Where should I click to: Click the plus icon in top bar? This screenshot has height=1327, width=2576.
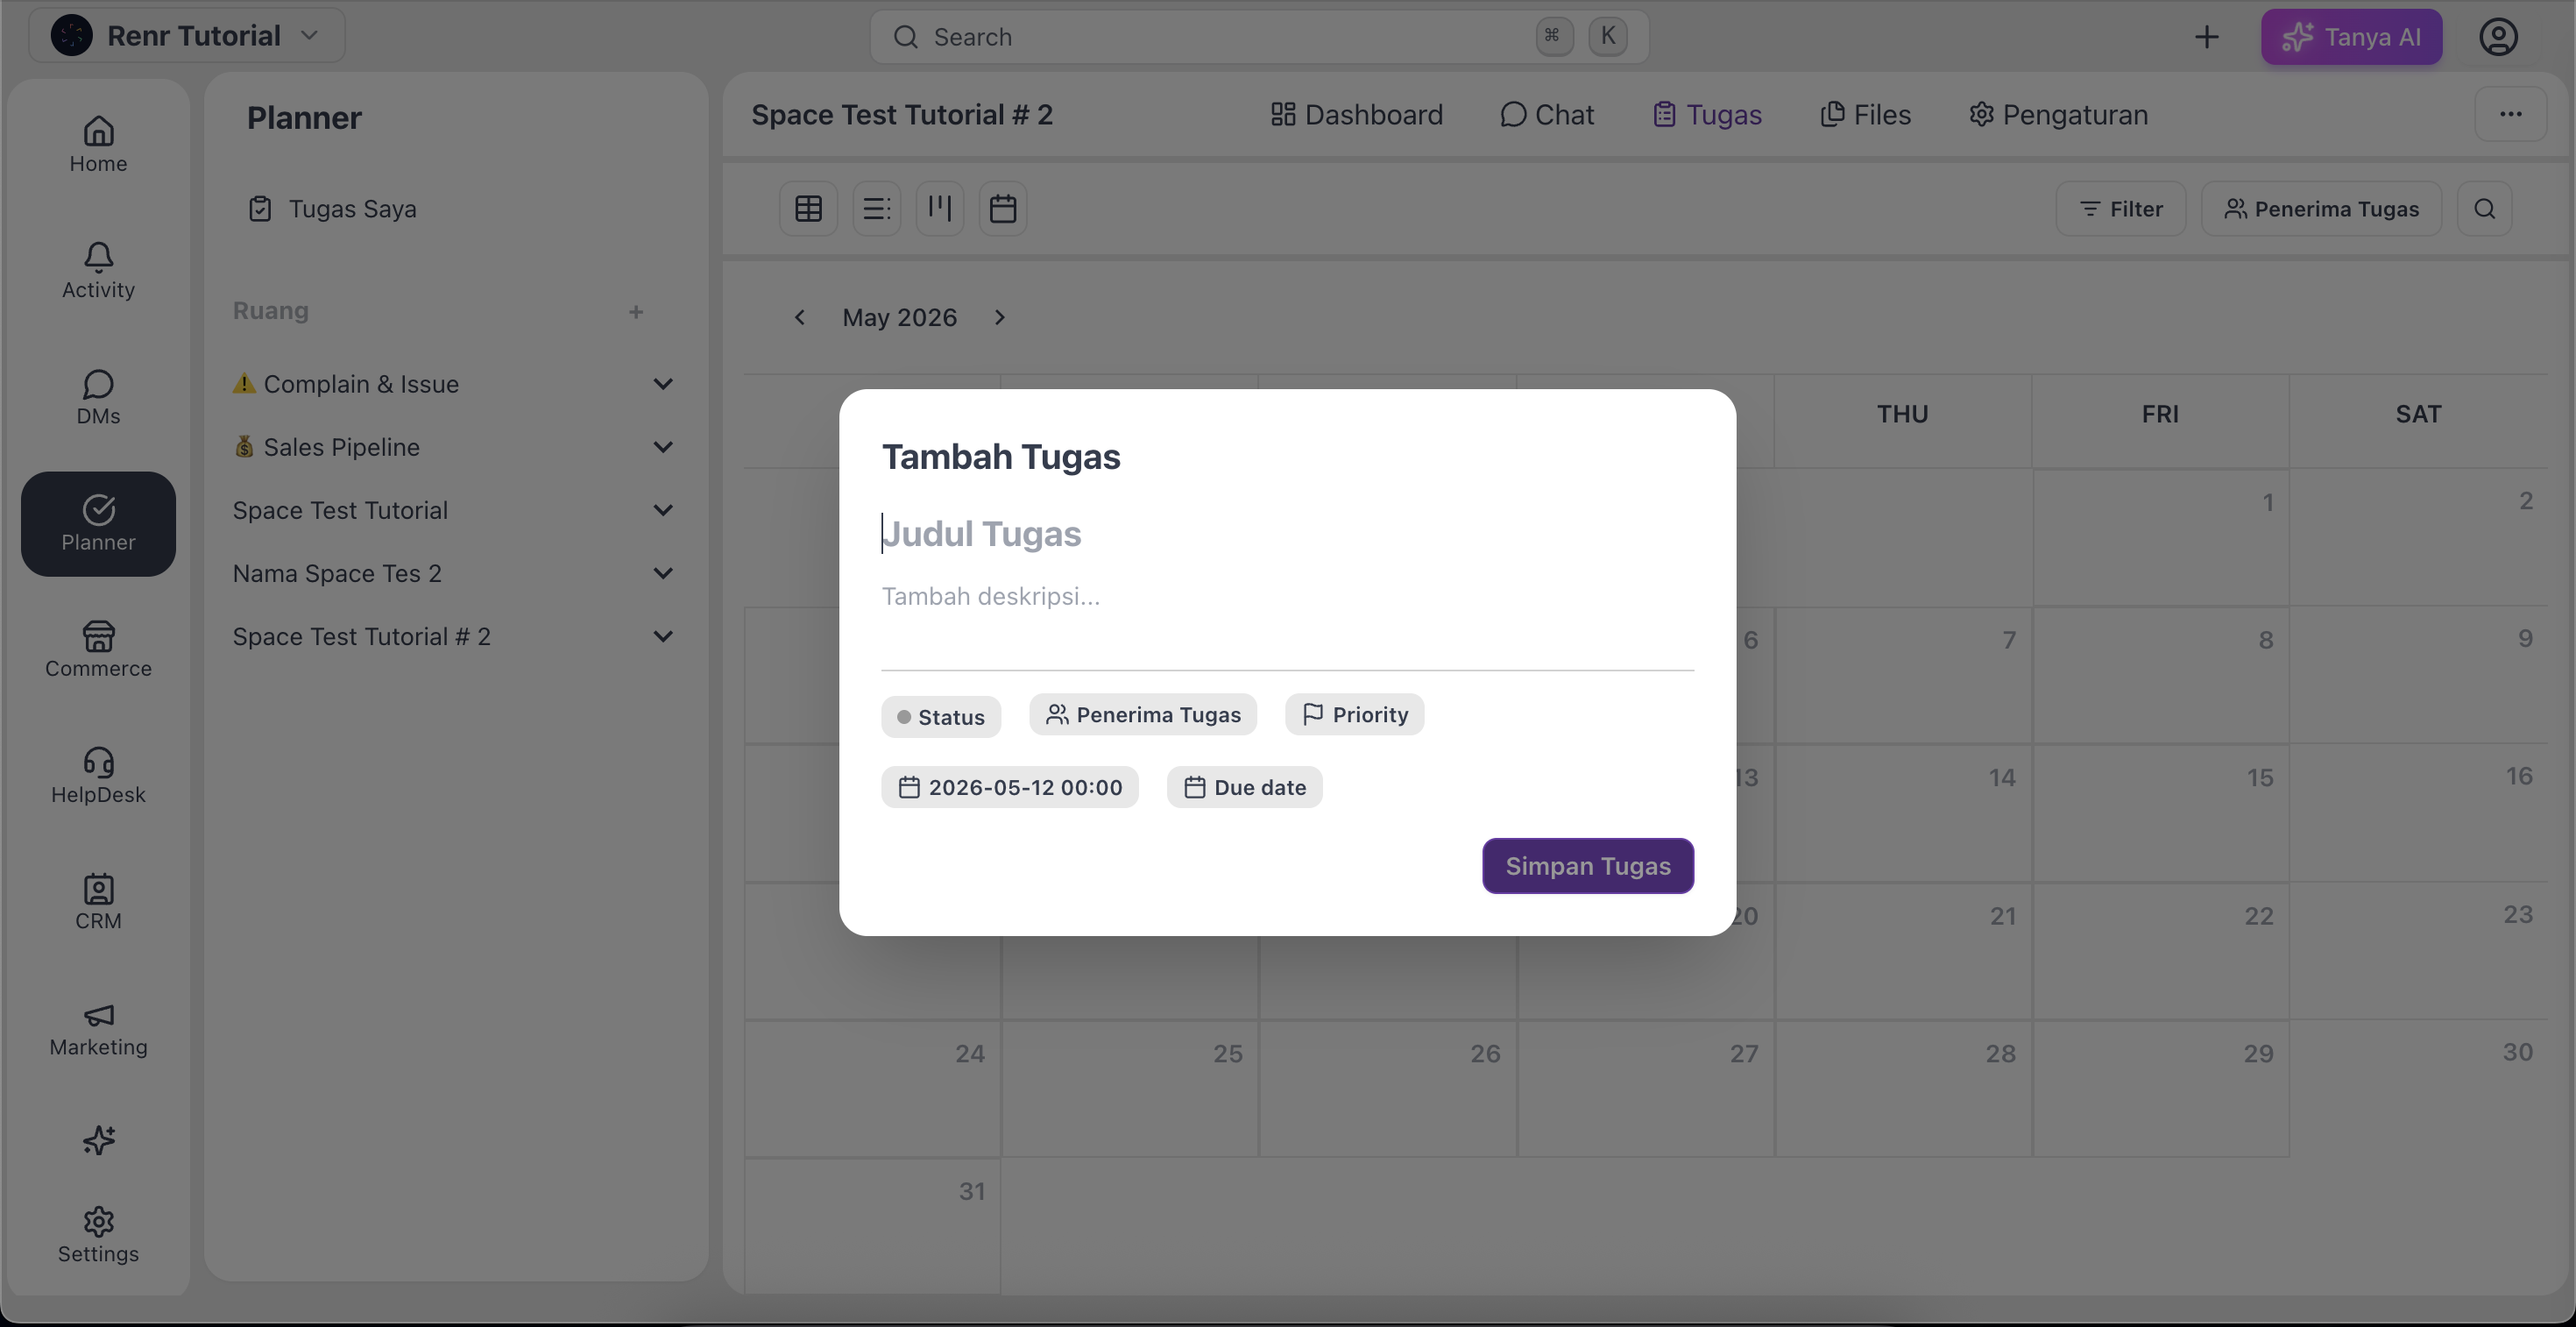point(2207,37)
